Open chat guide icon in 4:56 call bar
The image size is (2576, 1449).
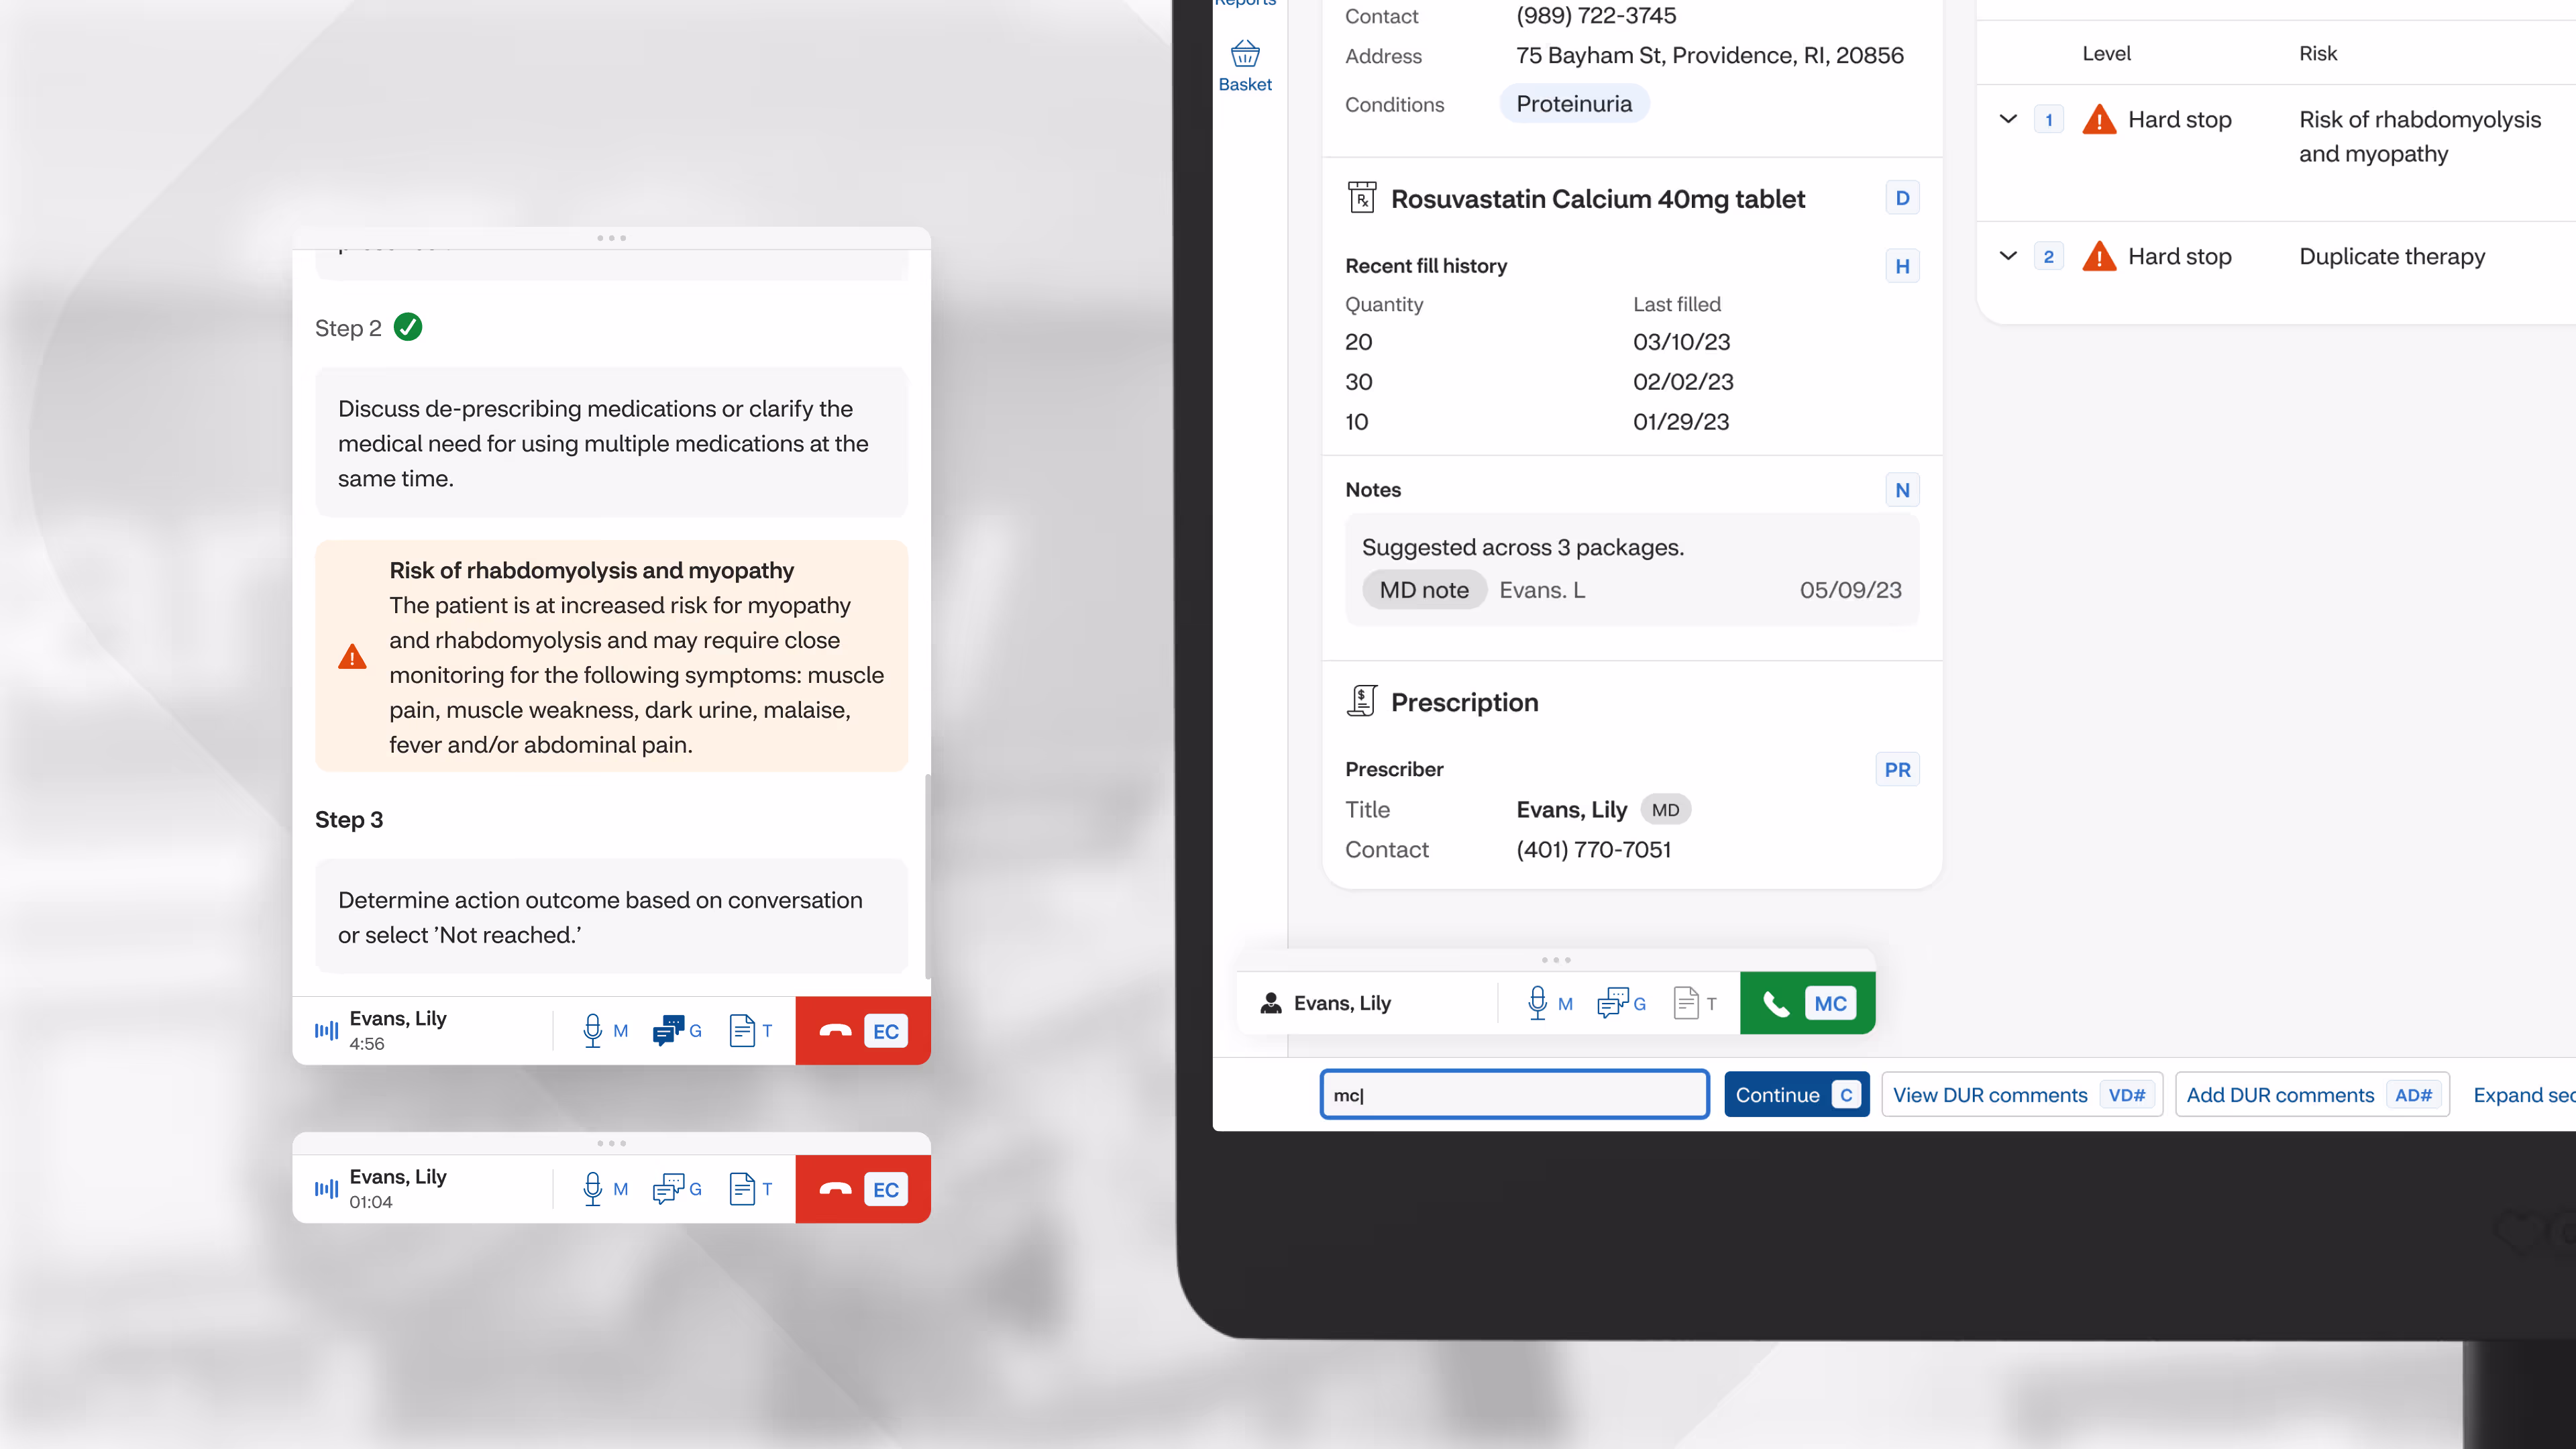(668, 1030)
